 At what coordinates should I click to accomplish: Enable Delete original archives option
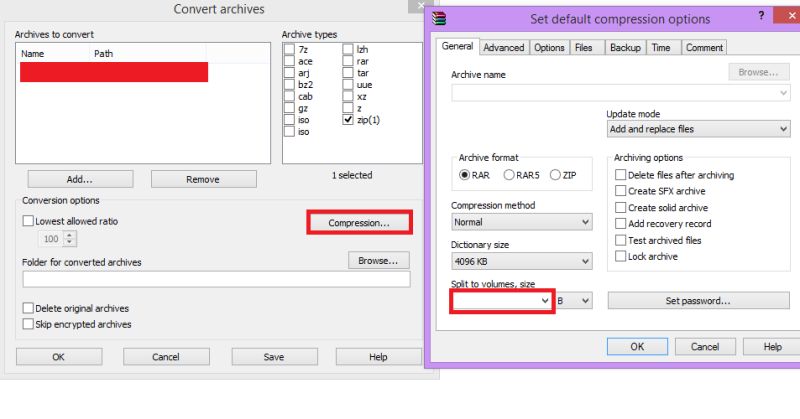pos(28,308)
